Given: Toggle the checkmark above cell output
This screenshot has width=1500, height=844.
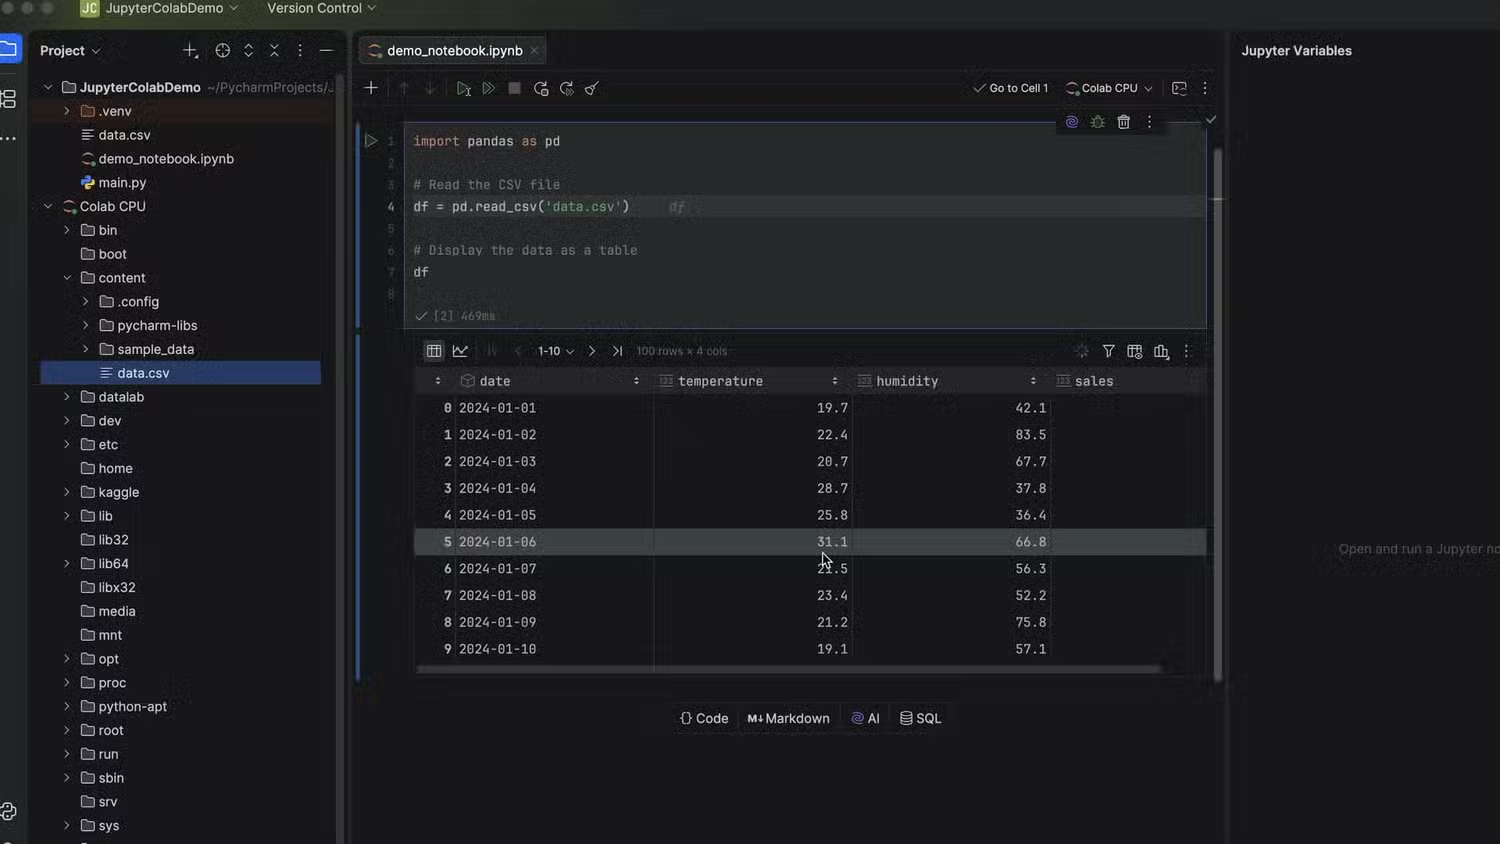Looking at the screenshot, I should (1210, 118).
